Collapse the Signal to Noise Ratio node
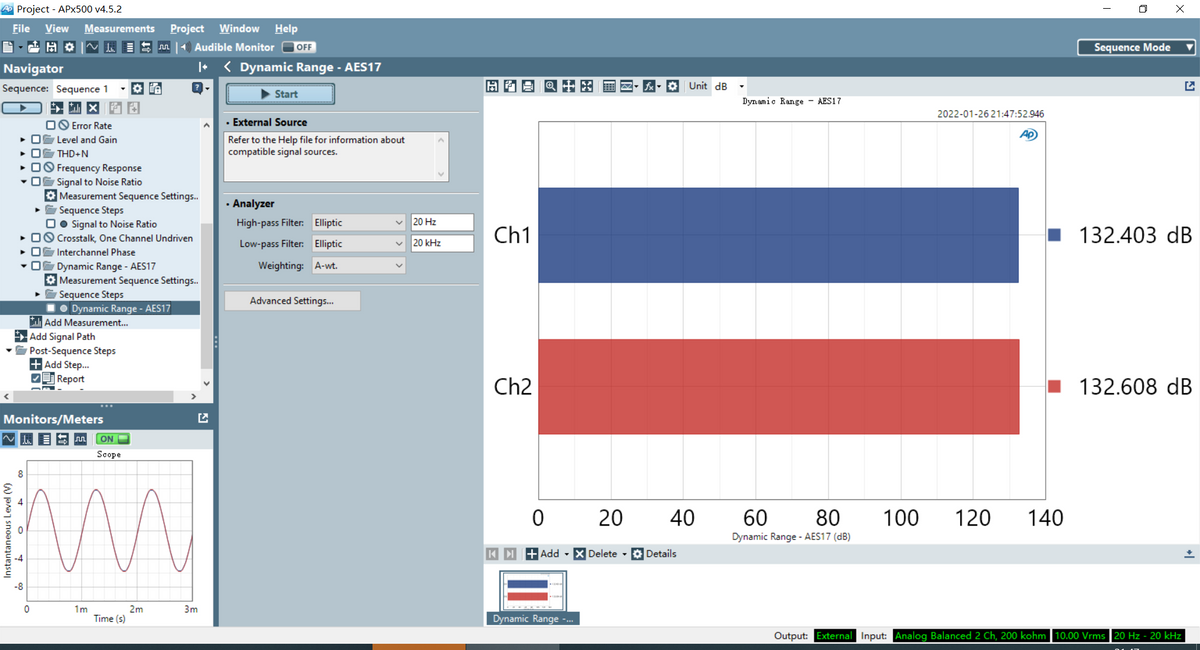This screenshot has width=1200, height=650. coord(23,182)
